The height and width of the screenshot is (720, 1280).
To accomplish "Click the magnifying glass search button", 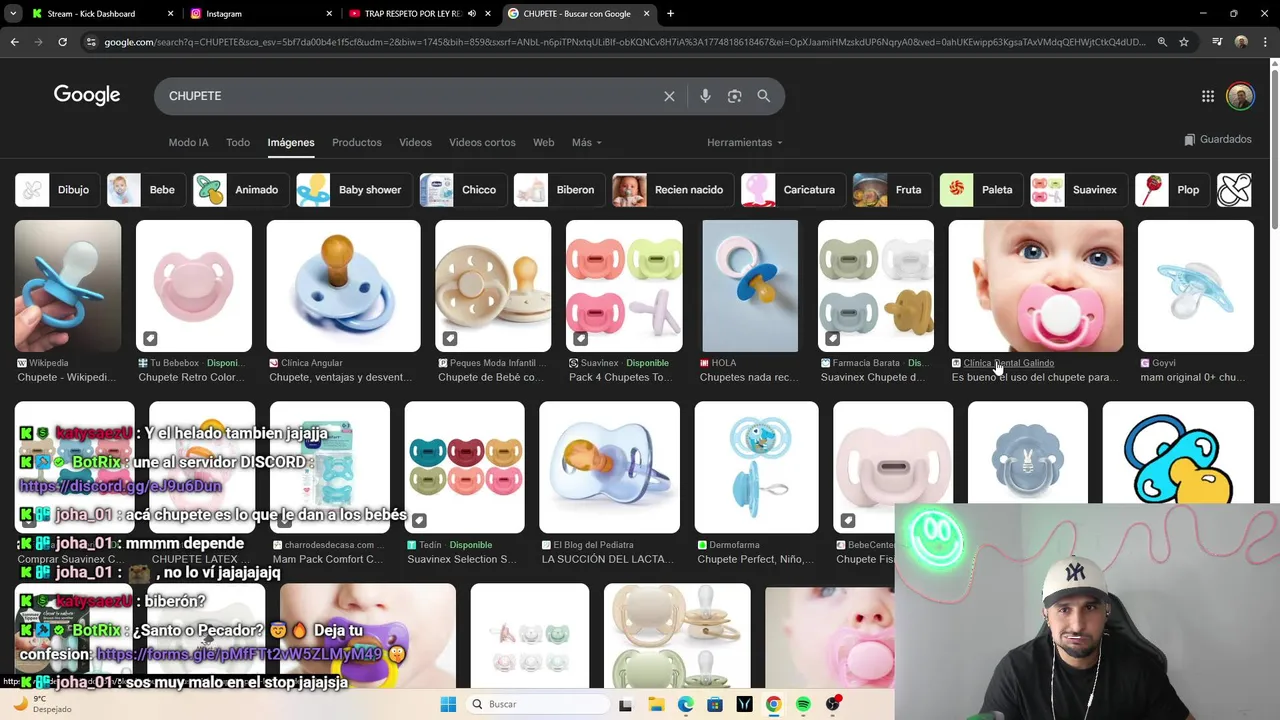I will coord(764,96).
